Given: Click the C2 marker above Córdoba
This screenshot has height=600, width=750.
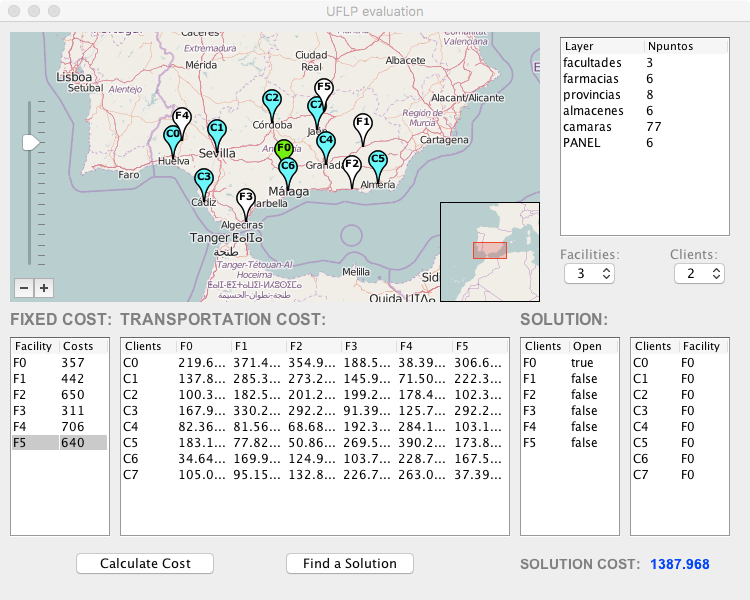Looking at the screenshot, I should [271, 100].
